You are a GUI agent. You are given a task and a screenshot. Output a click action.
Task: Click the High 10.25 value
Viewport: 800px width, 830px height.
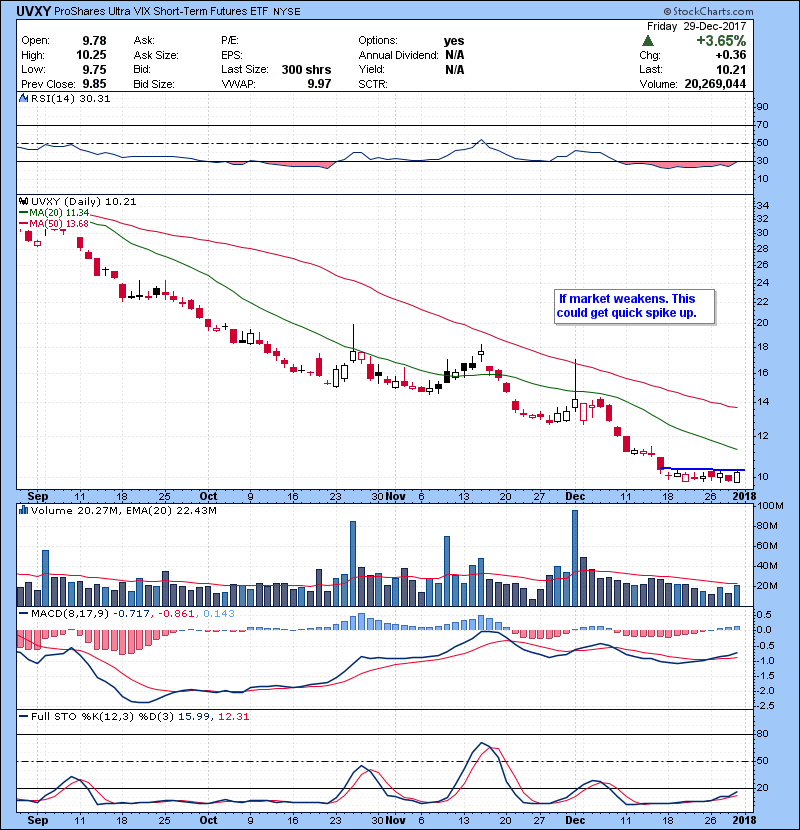(91, 55)
